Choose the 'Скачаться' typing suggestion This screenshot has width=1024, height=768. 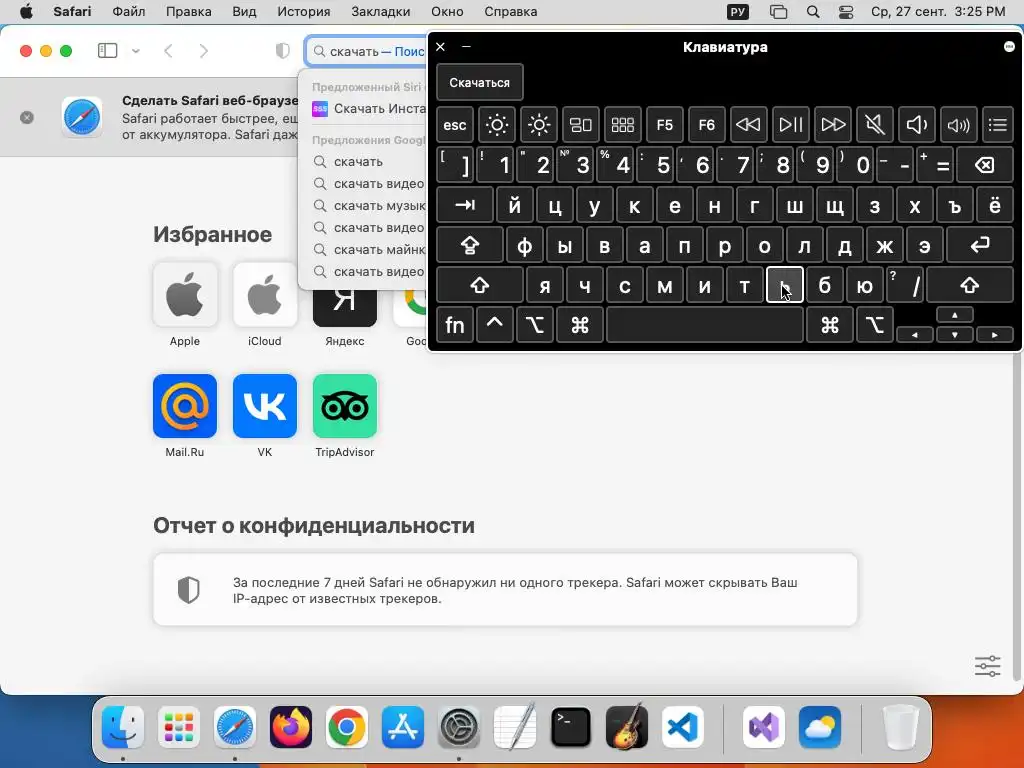click(479, 83)
